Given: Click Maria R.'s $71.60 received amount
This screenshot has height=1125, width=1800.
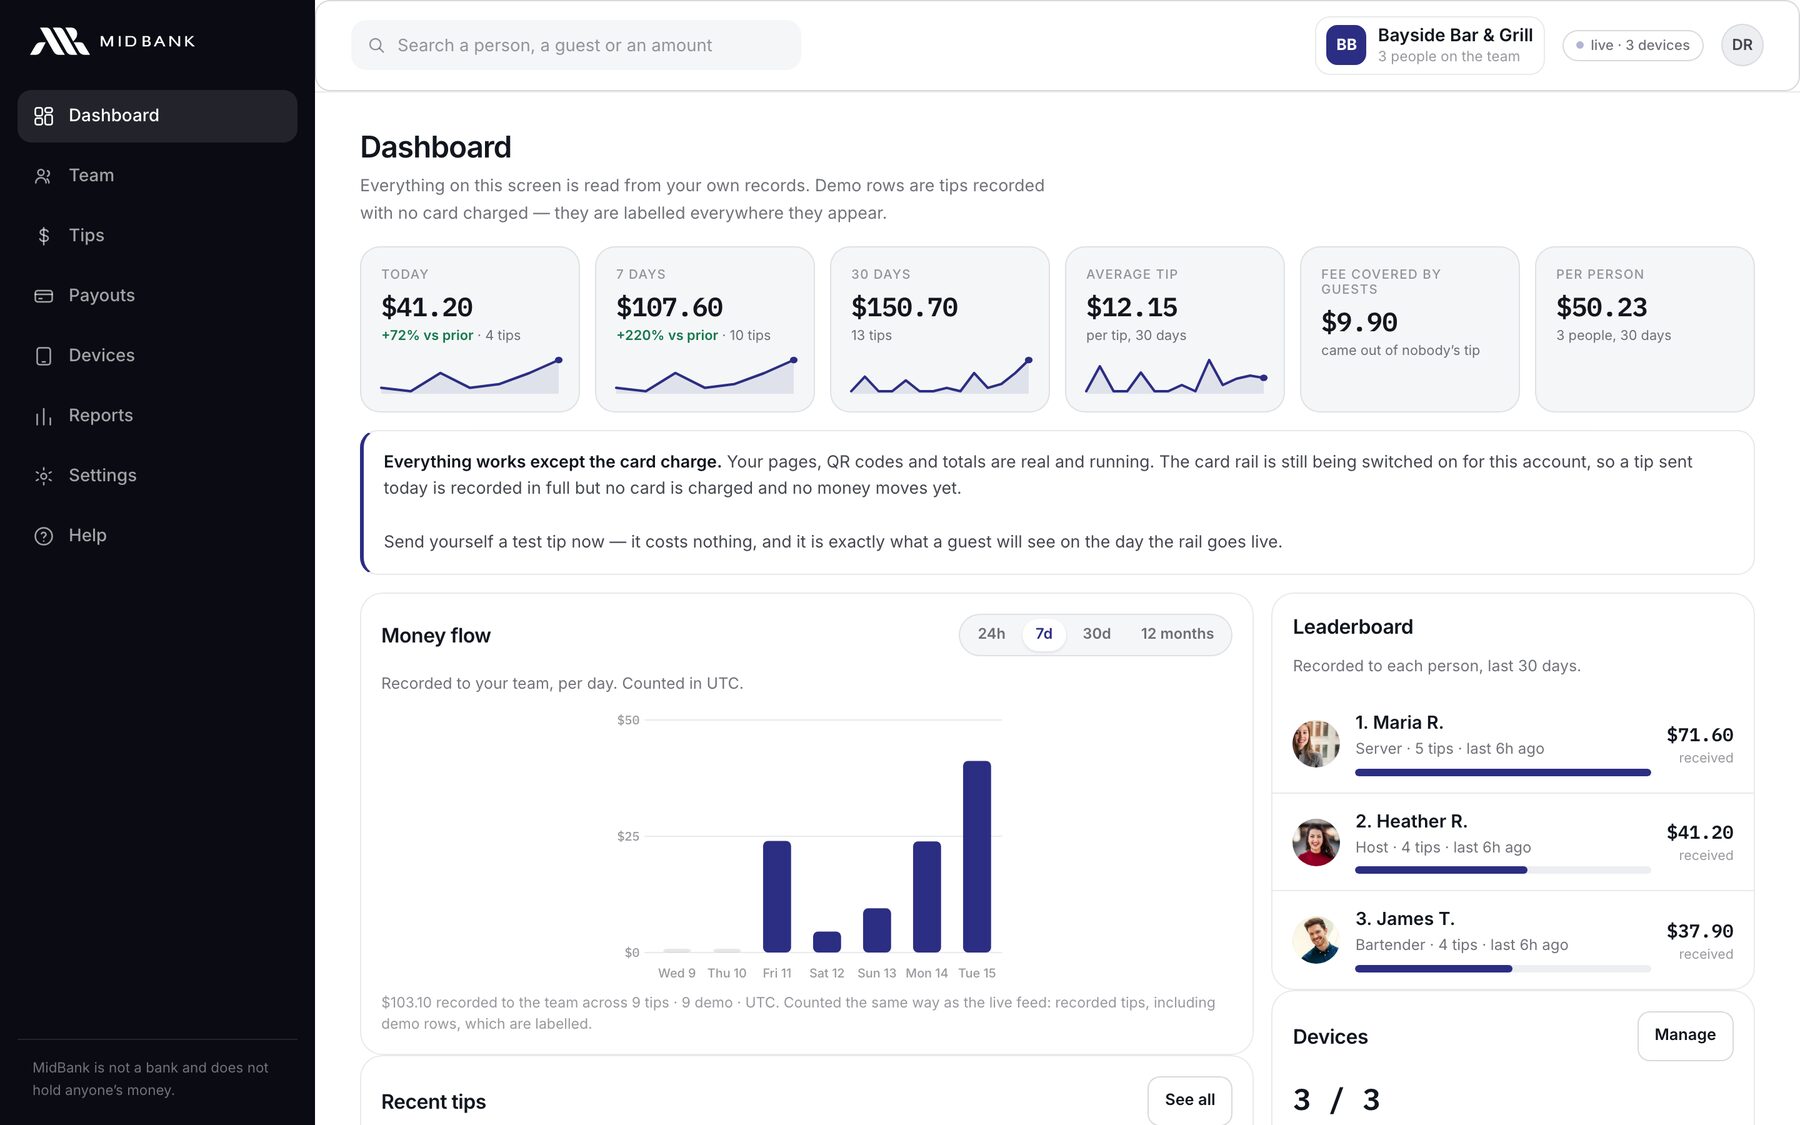Looking at the screenshot, I should coord(1700,735).
